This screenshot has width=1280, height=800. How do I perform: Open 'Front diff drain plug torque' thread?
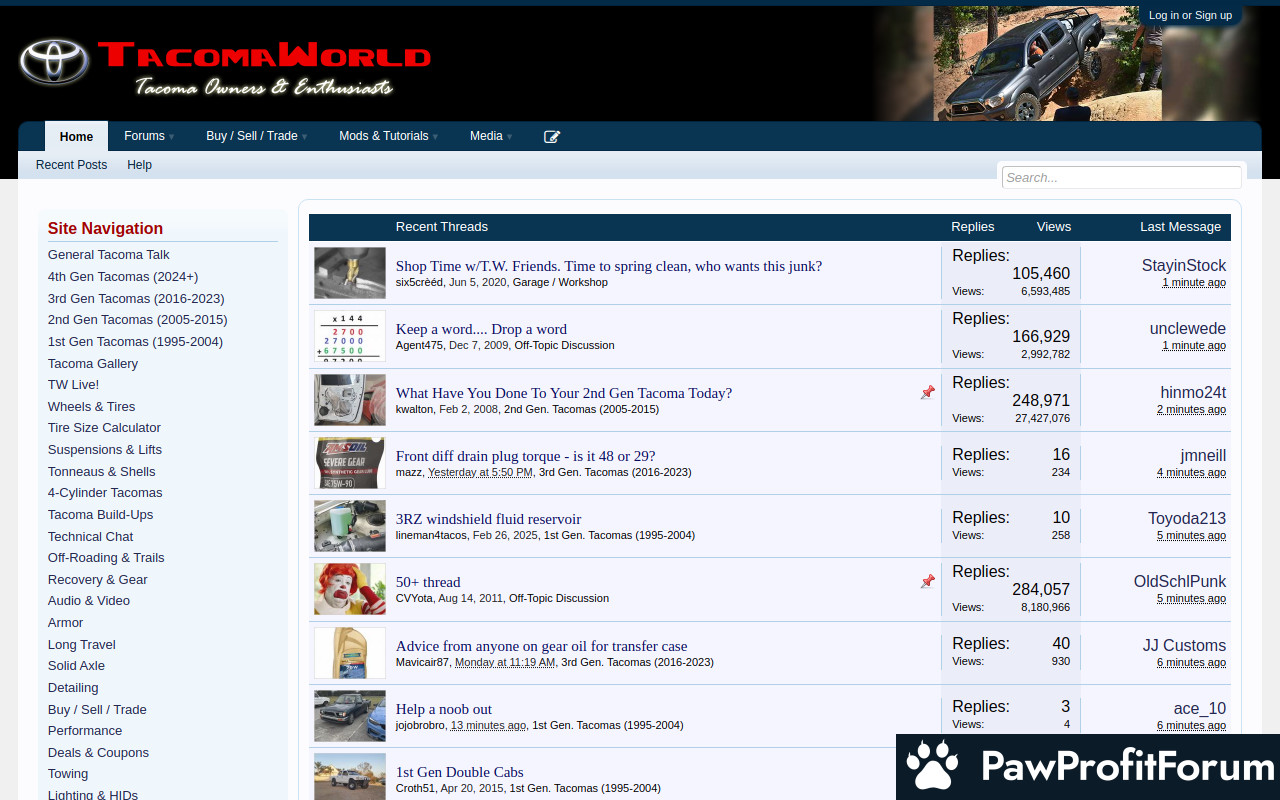click(526, 456)
